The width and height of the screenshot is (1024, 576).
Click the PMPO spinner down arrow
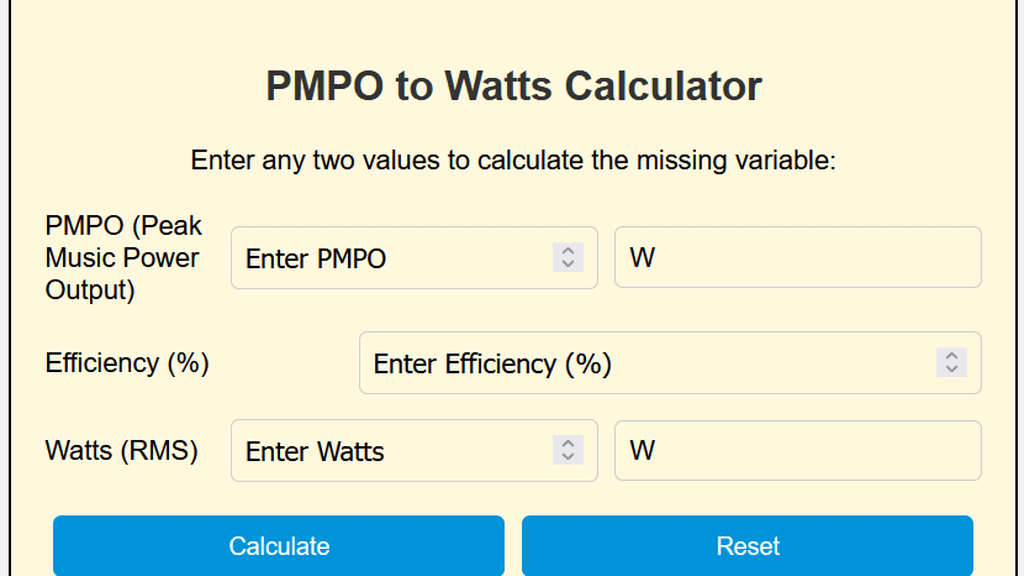click(x=567, y=264)
